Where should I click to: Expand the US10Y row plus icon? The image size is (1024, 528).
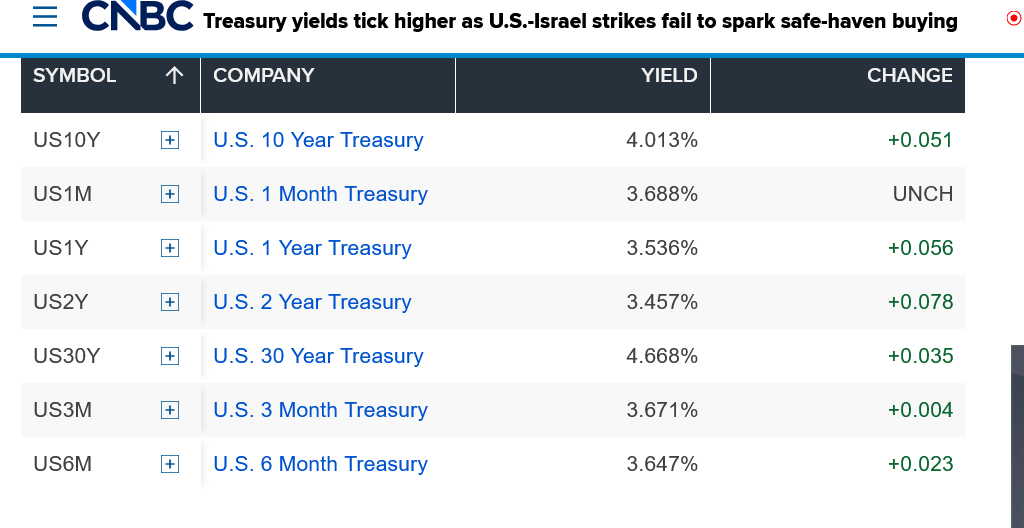pos(170,141)
